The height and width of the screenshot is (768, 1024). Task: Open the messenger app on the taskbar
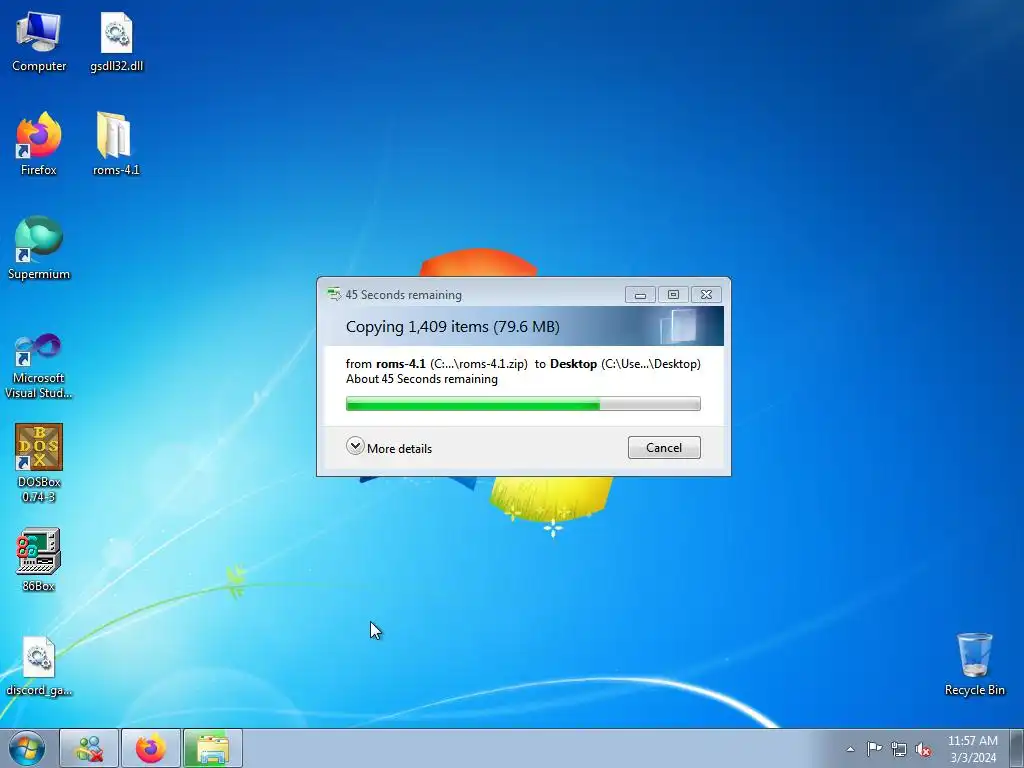pos(89,748)
